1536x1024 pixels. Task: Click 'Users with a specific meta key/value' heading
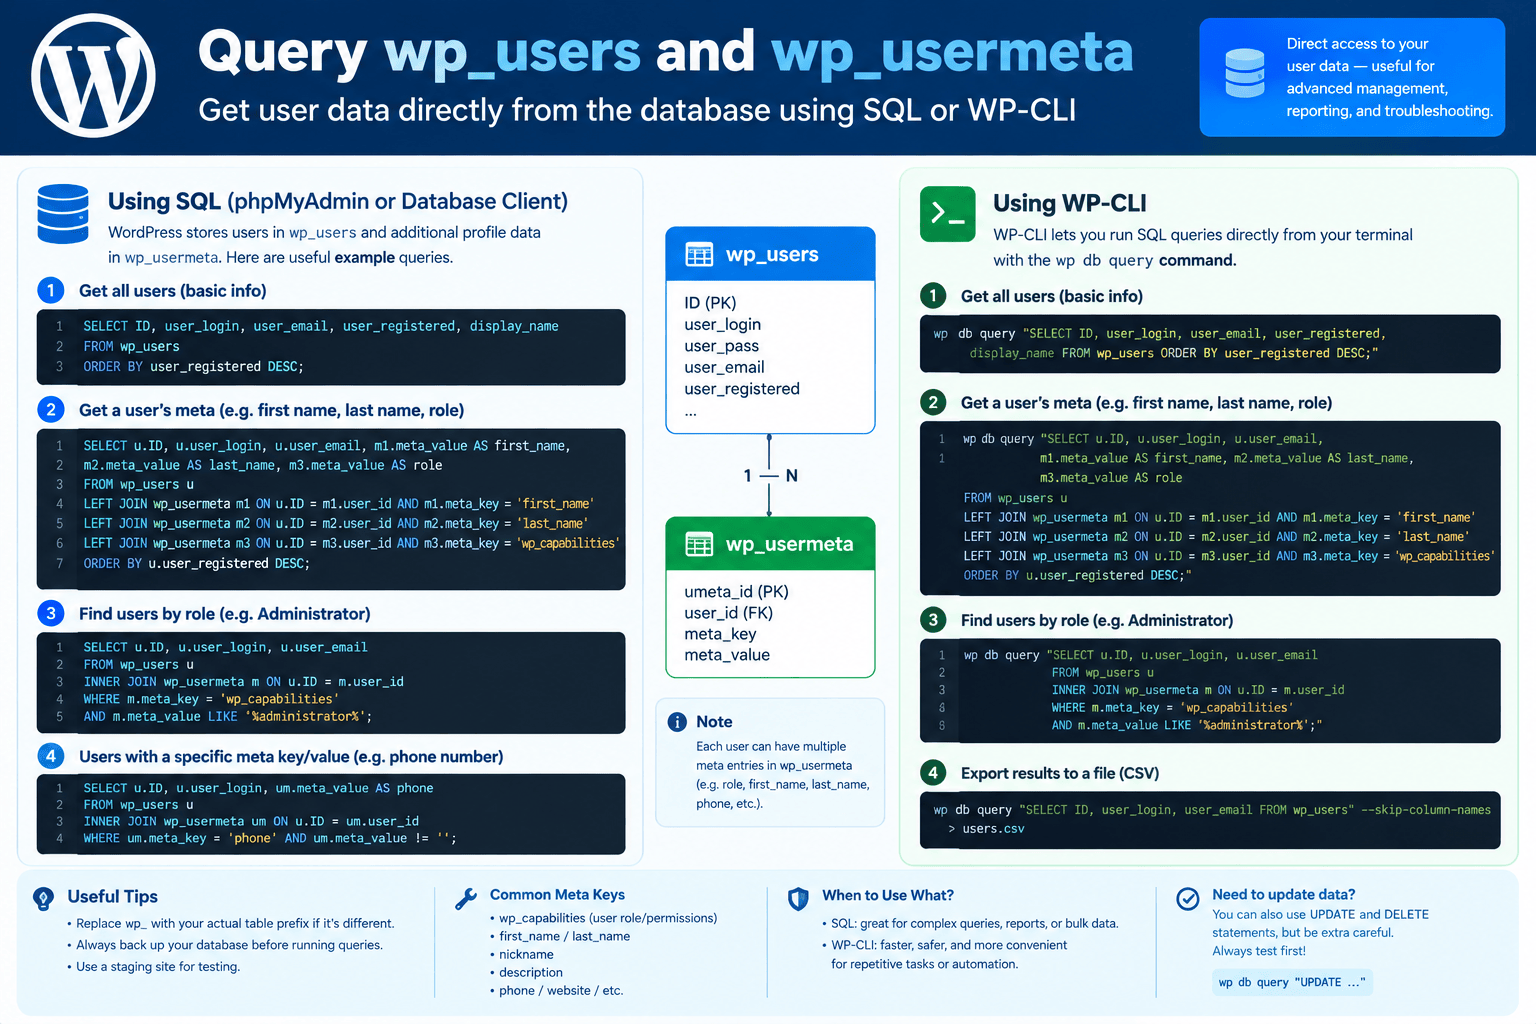point(291,757)
